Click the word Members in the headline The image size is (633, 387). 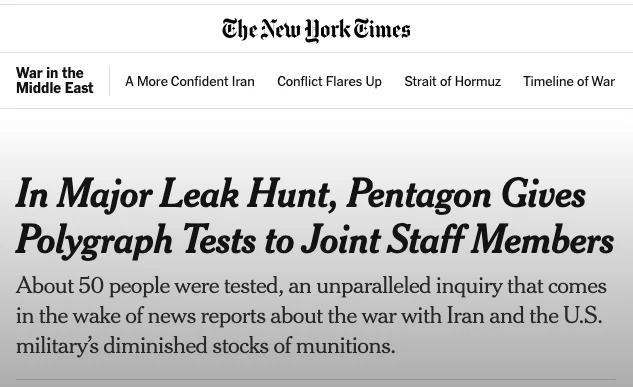(543, 240)
